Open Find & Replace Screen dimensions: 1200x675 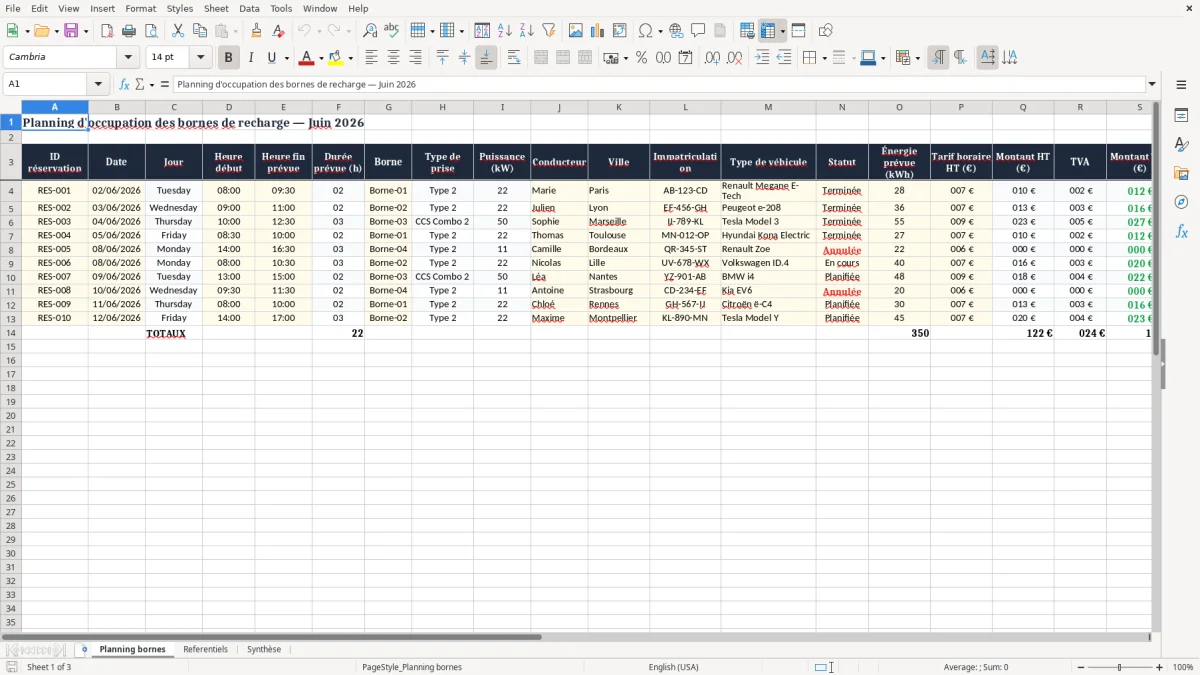(370, 31)
